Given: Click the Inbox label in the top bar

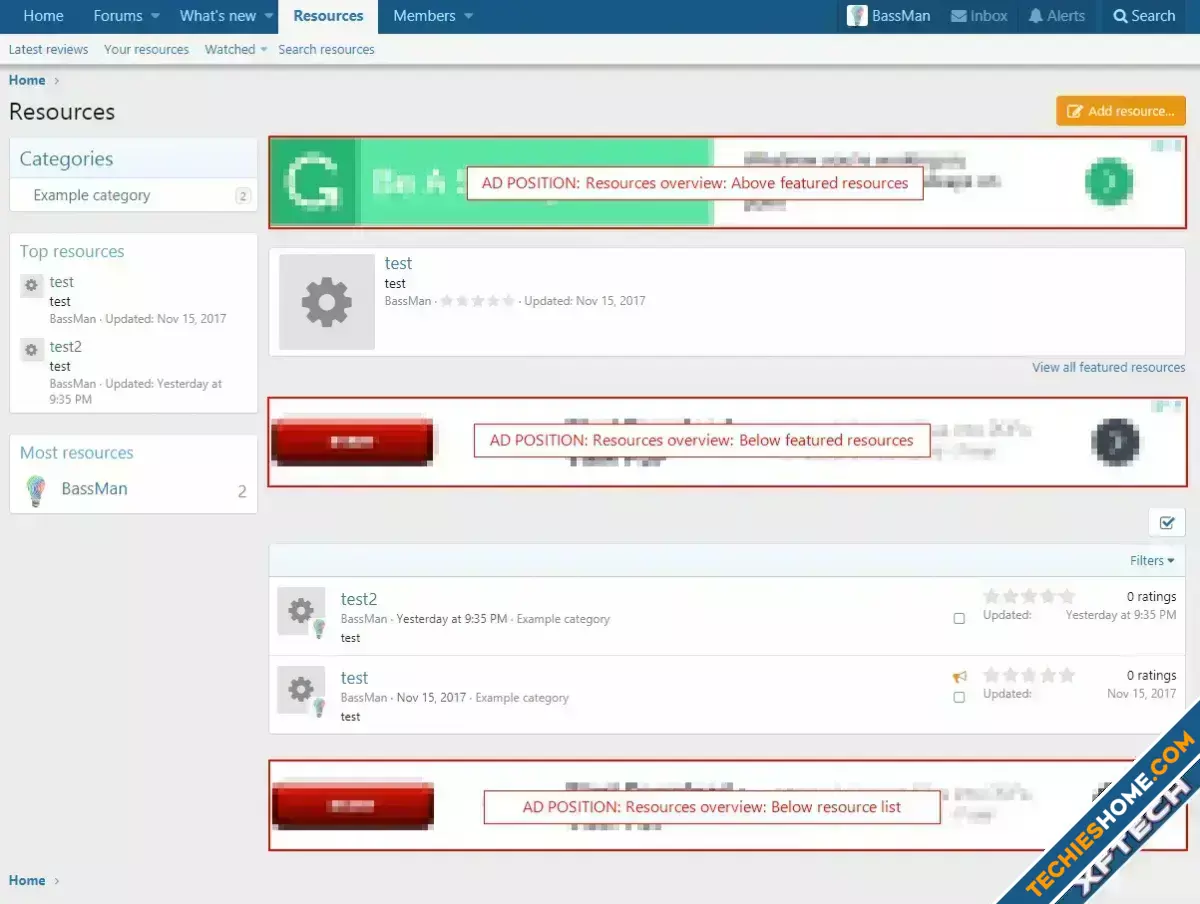Looking at the screenshot, I should coord(989,16).
